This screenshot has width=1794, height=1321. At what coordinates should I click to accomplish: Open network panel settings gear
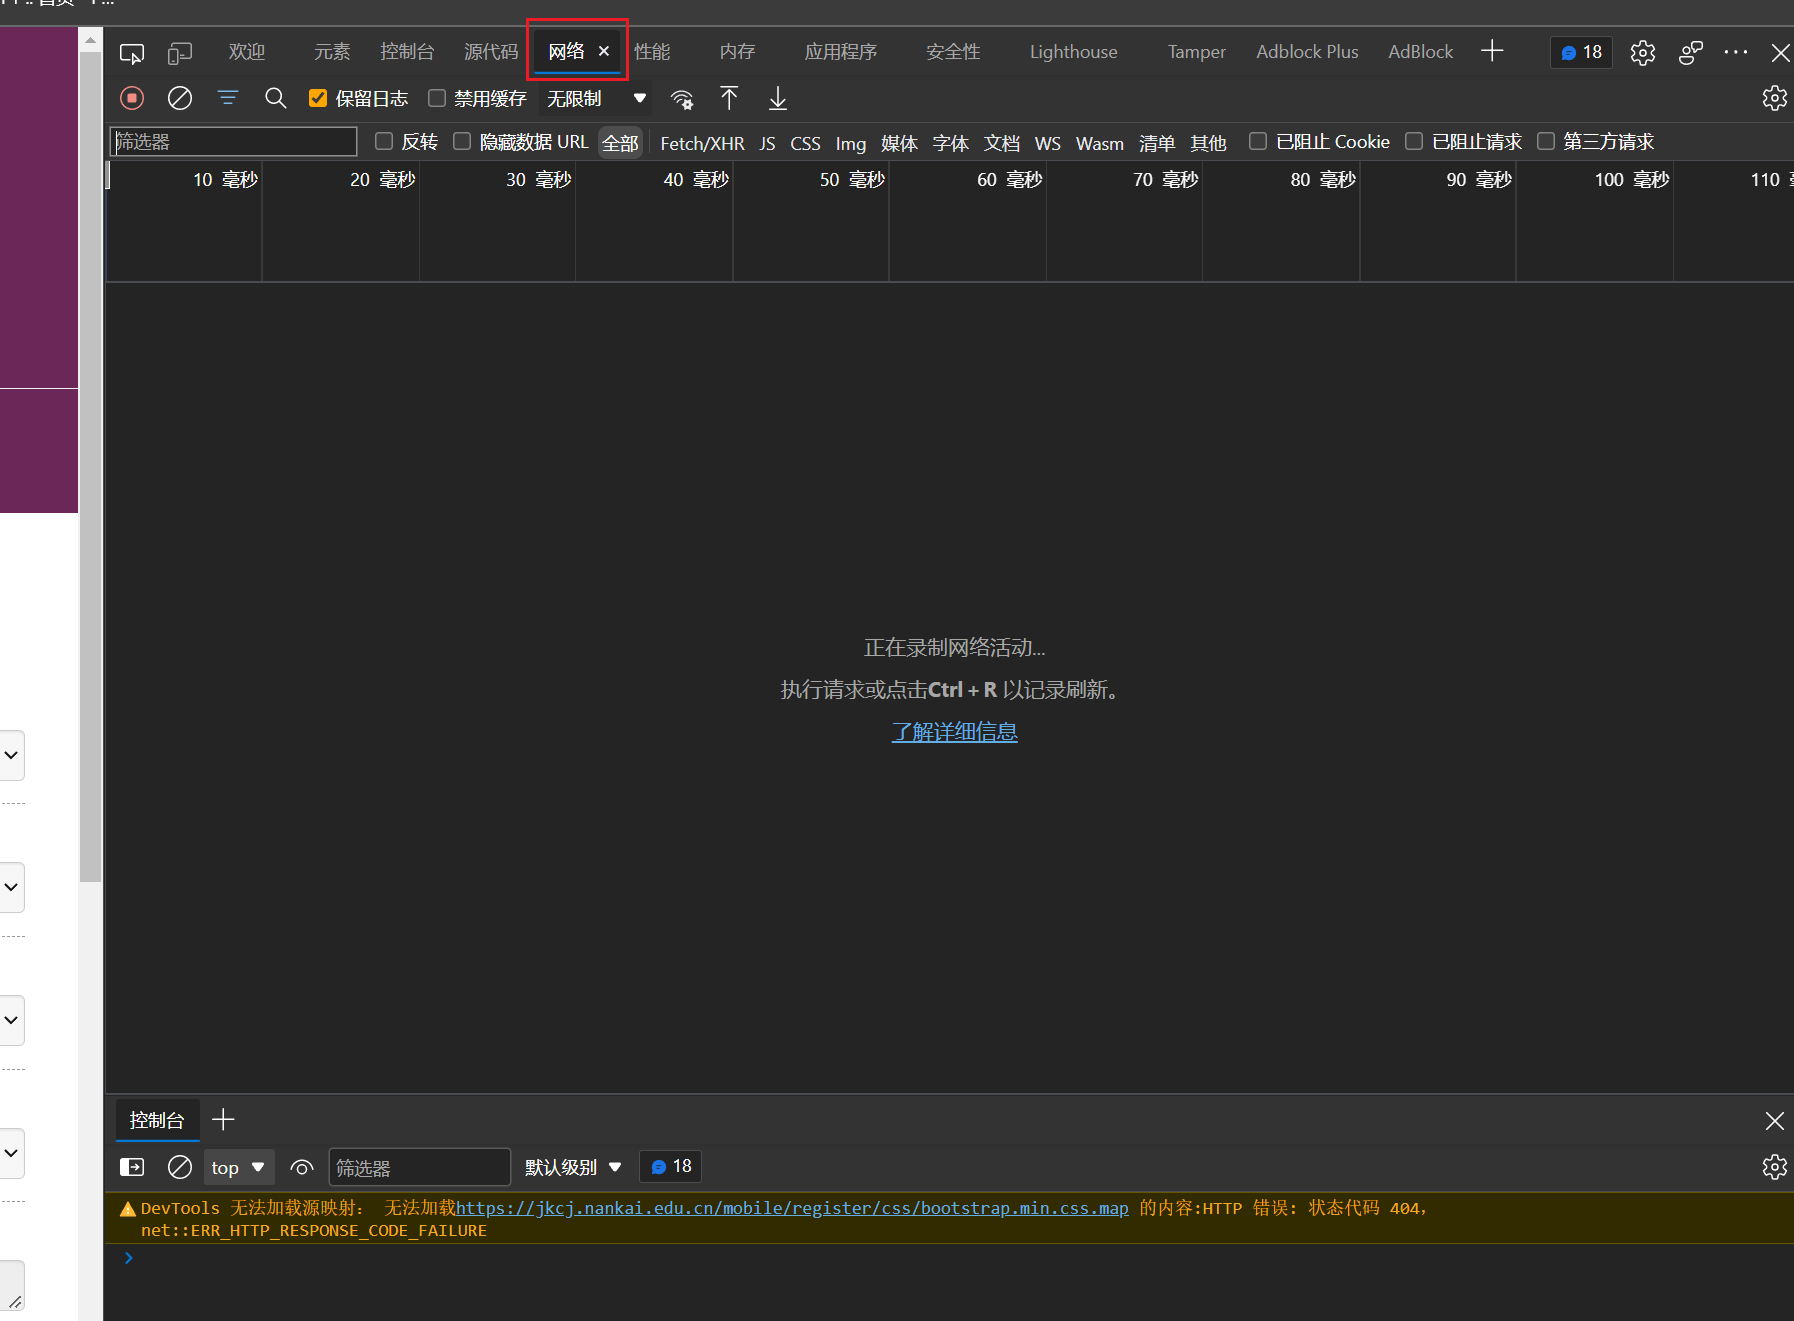(1775, 98)
